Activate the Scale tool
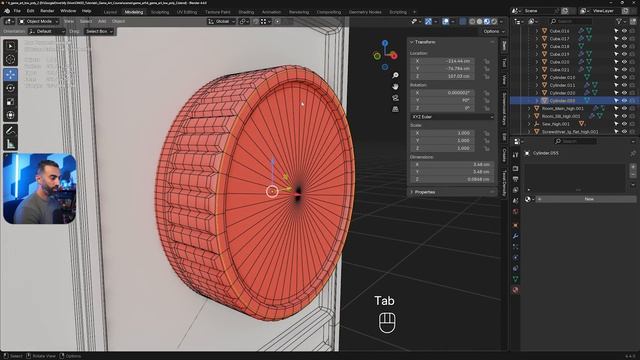 click(11, 102)
